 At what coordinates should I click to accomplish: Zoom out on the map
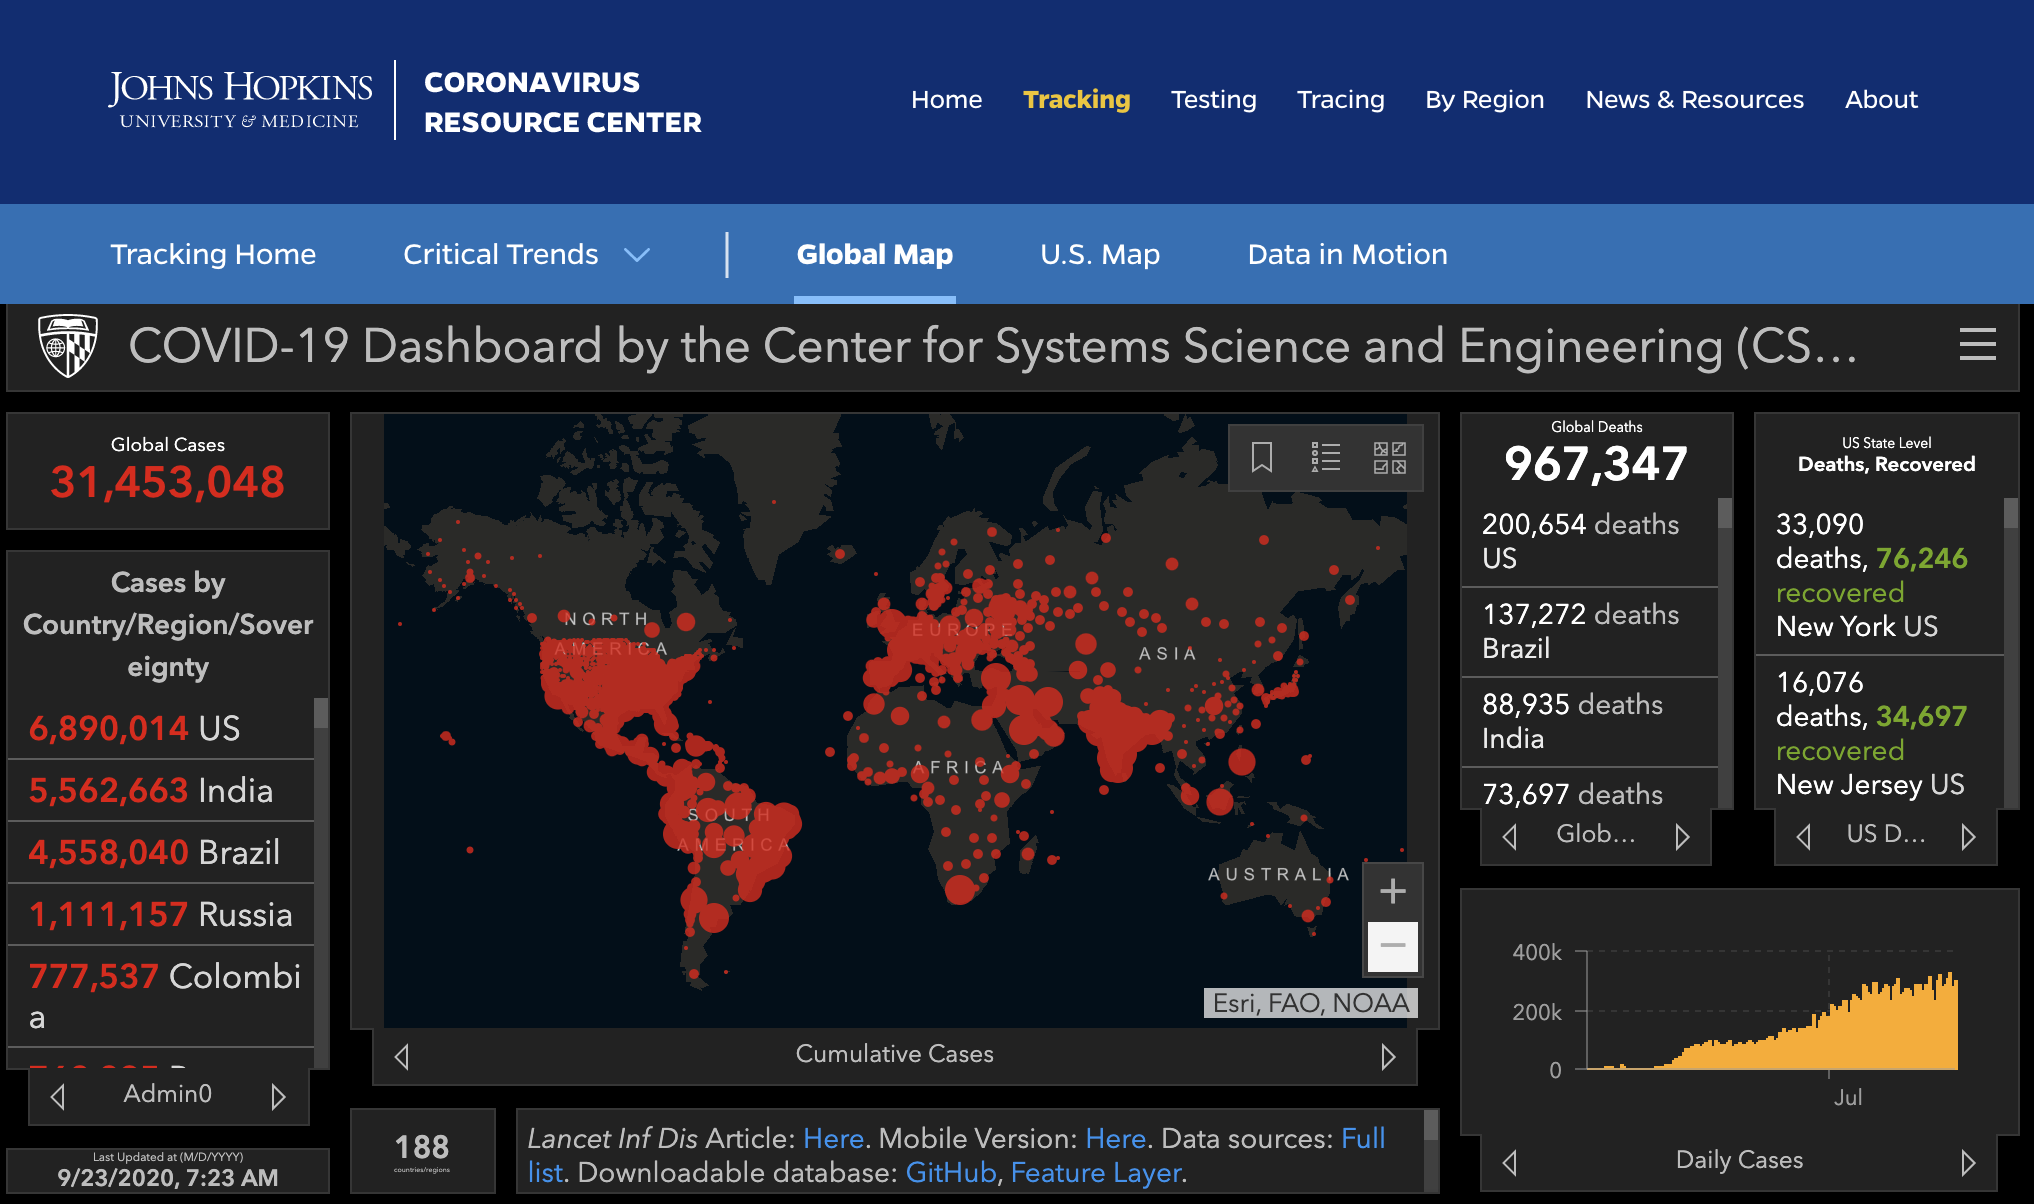point(1392,946)
